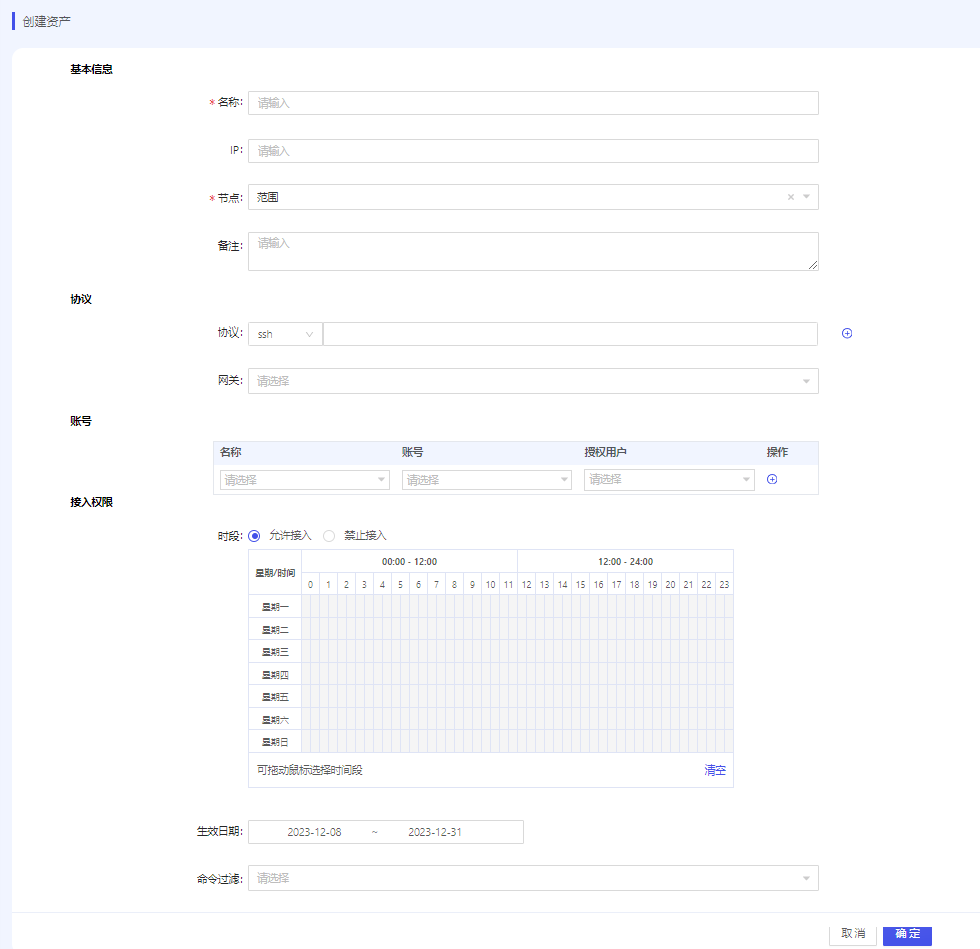This screenshot has height=949, width=980.
Task: Expand the 网关 dropdown
Action: tap(532, 381)
